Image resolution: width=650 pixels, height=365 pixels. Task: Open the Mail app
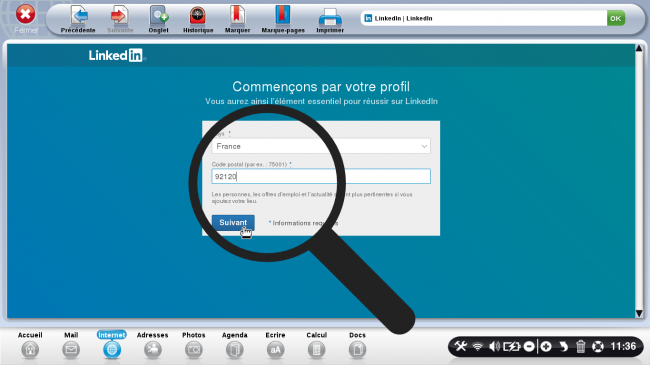click(71, 350)
